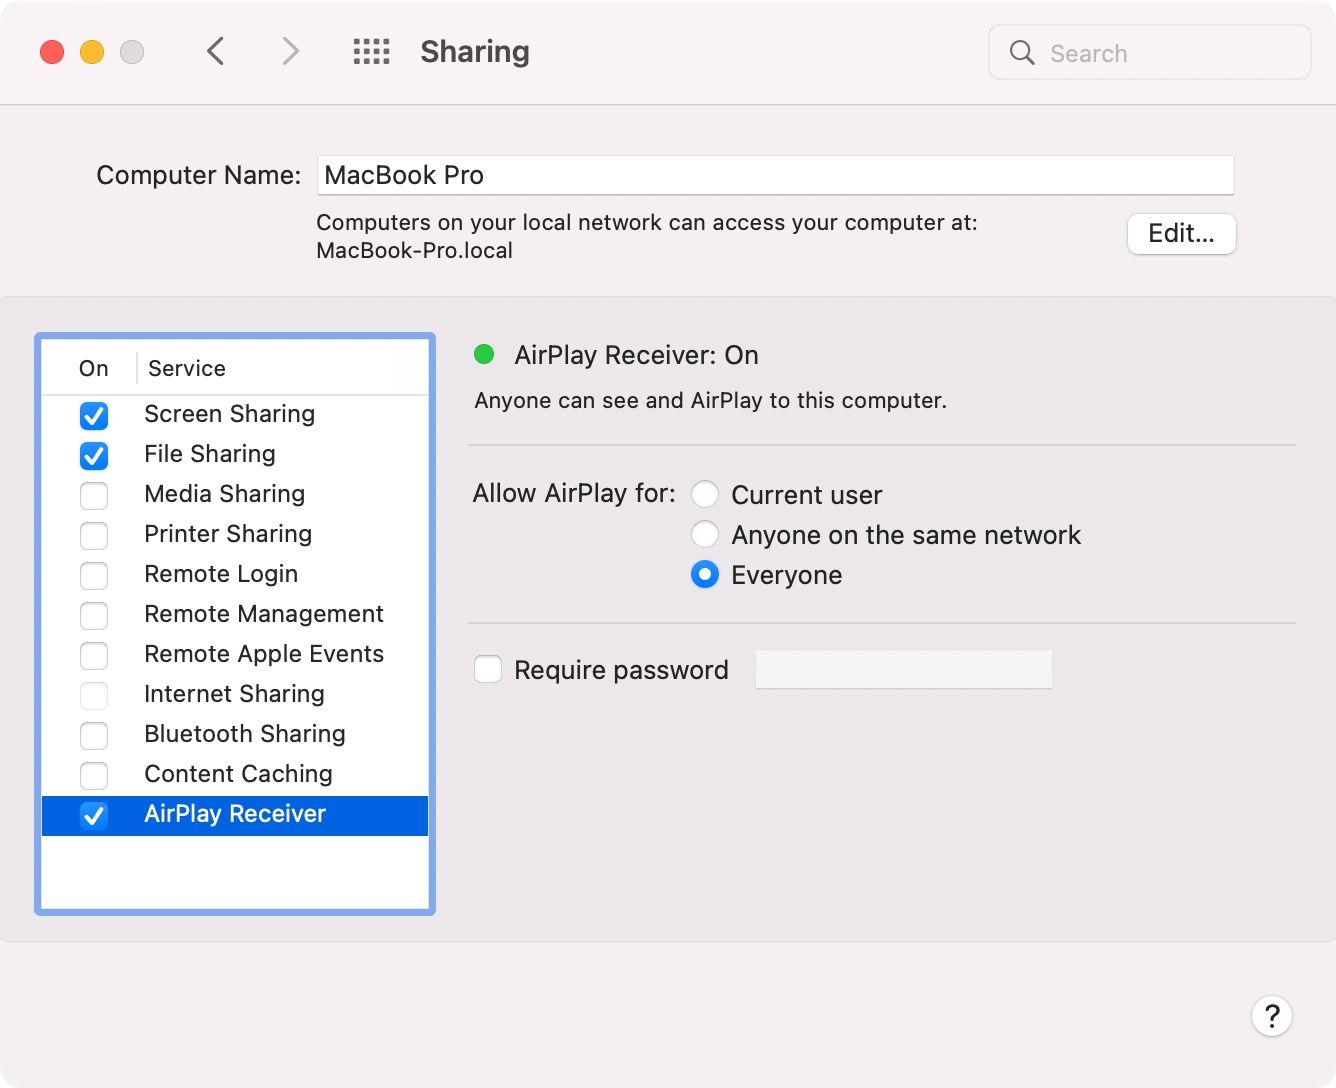Select Remote Management row label
1336x1088 pixels.
[x=264, y=614]
